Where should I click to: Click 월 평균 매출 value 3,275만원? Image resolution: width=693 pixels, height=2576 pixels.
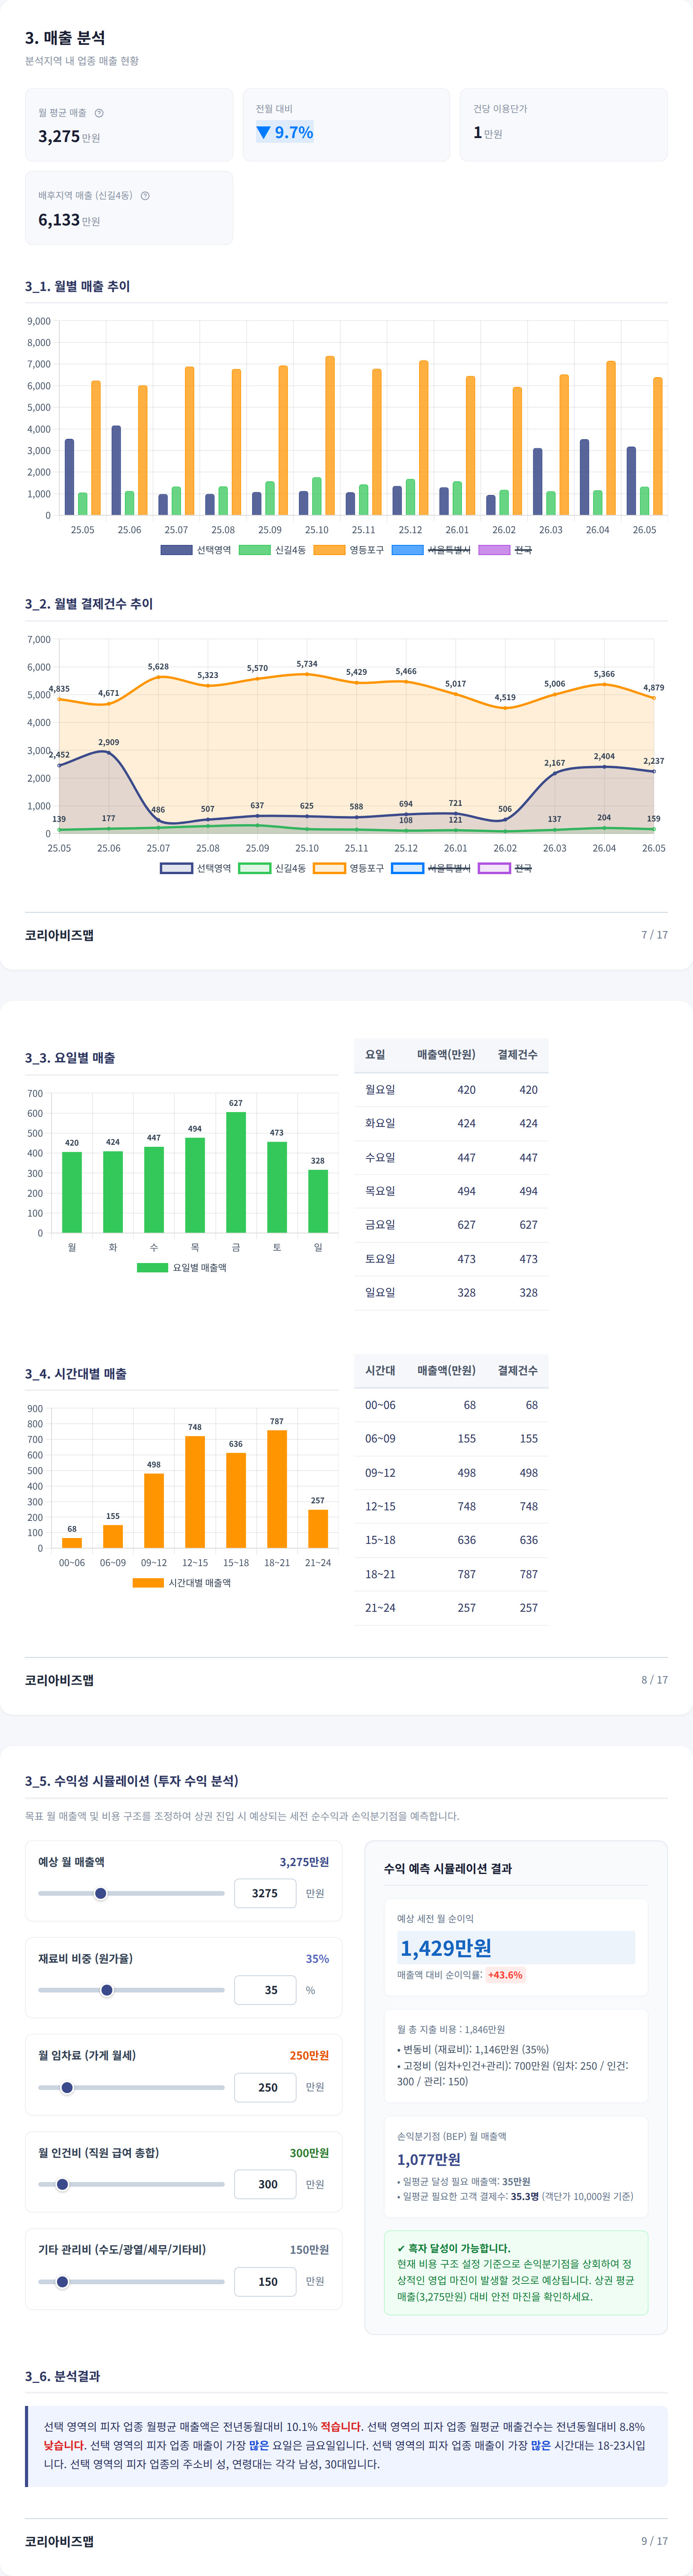(69, 136)
